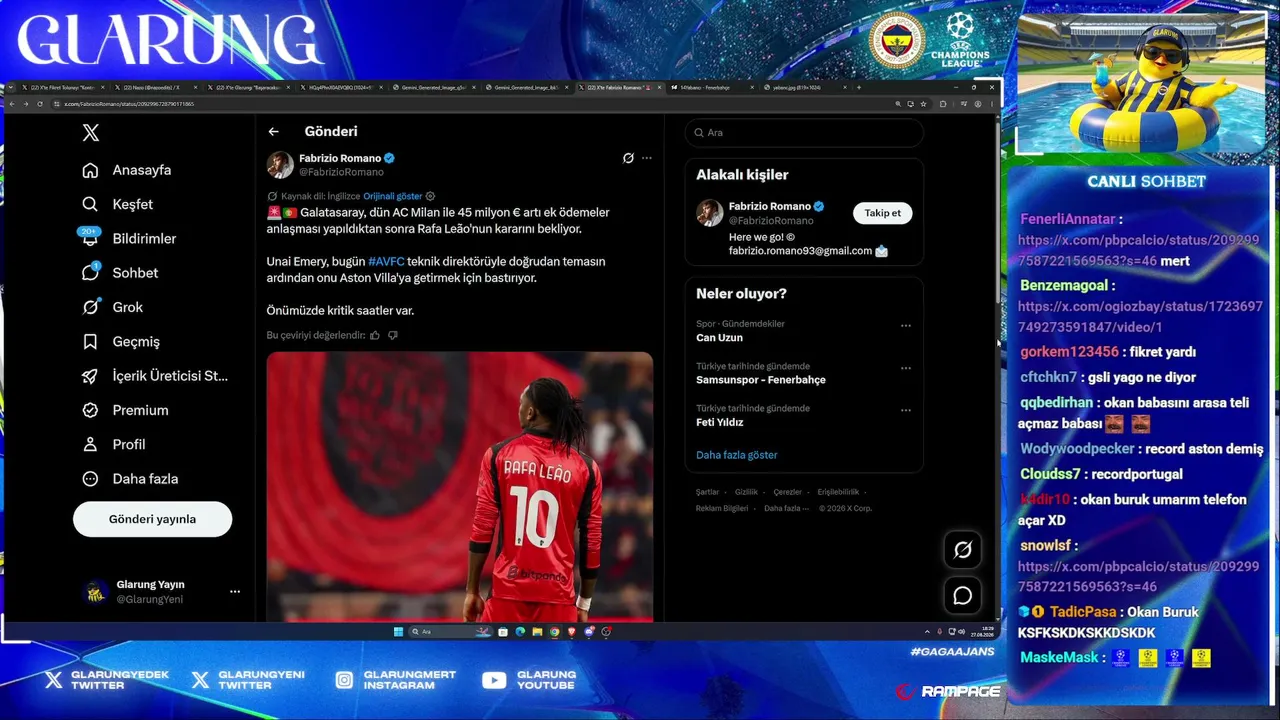Click Takip et to follow Fabrizio Romano
This screenshot has height=720, width=1280.
883,213
